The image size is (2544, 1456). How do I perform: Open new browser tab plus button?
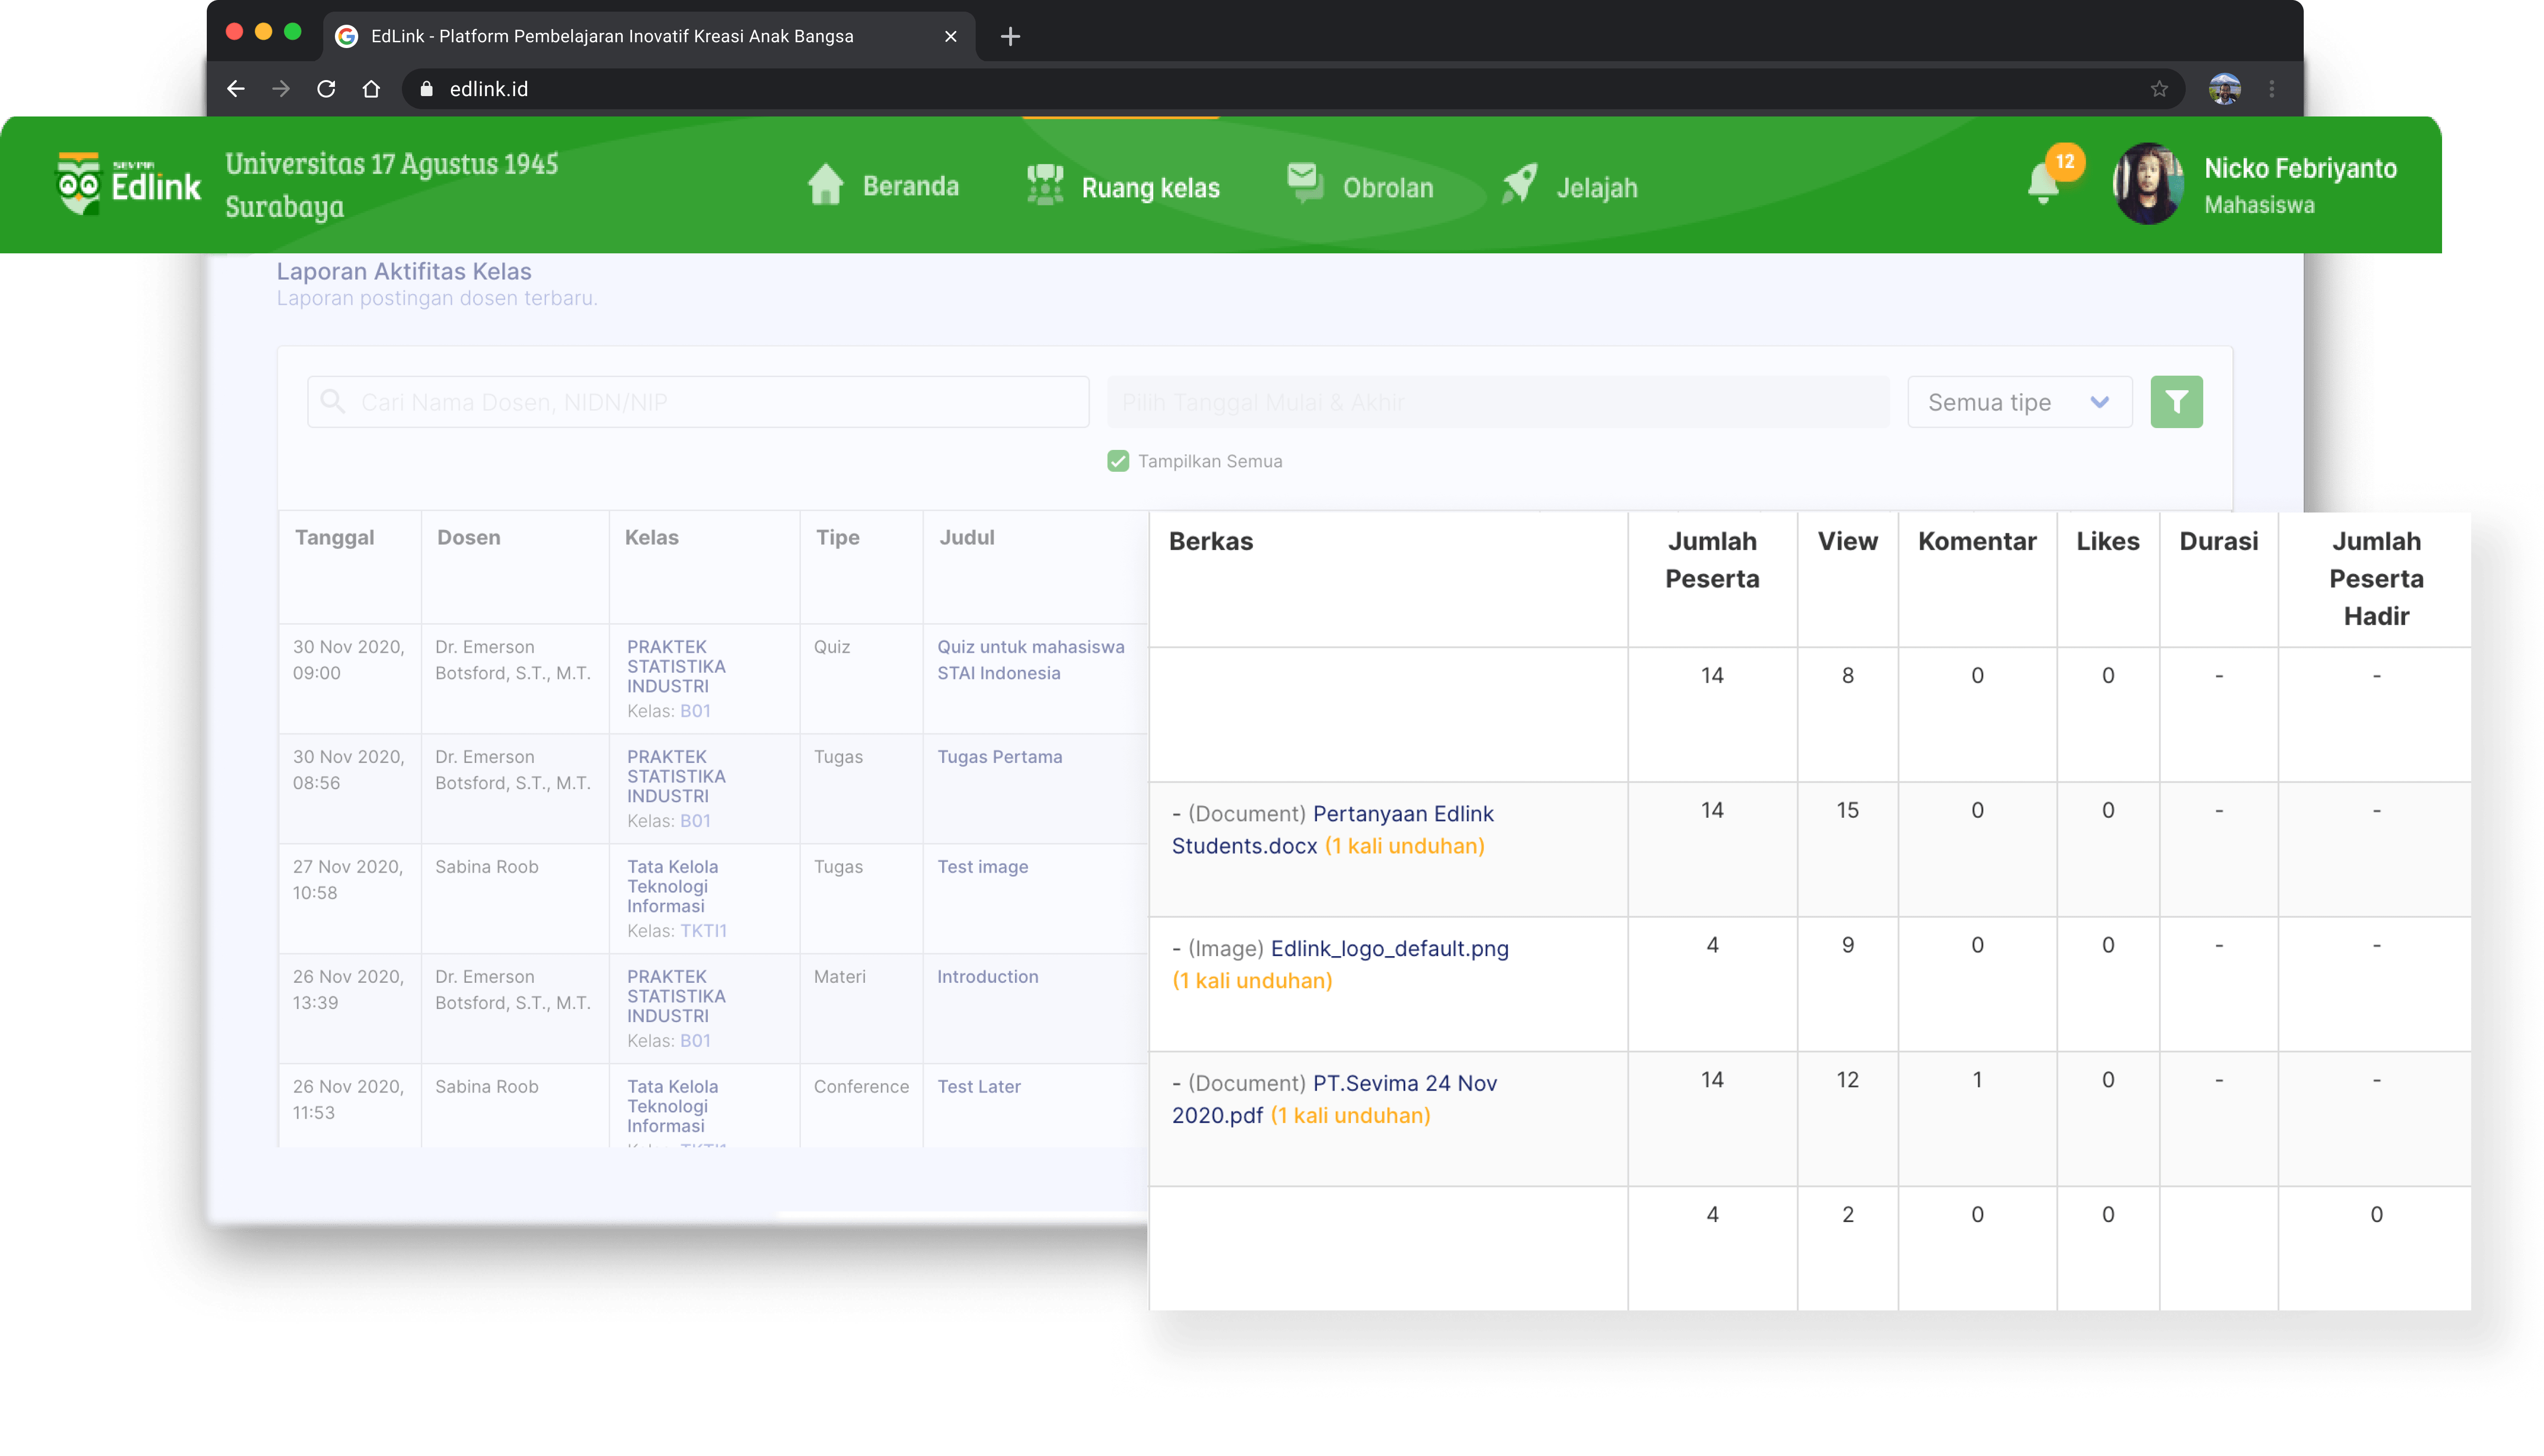click(1010, 37)
